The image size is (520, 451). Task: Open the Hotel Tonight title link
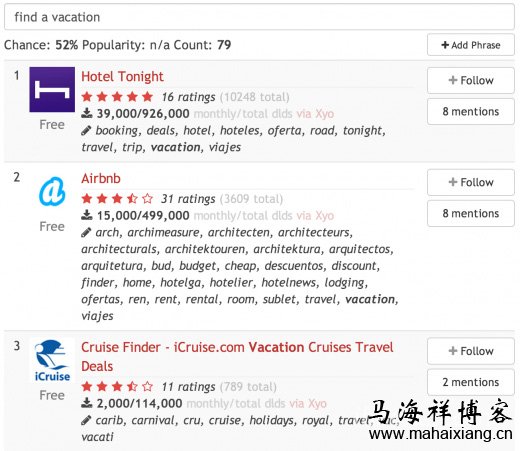[x=122, y=77]
